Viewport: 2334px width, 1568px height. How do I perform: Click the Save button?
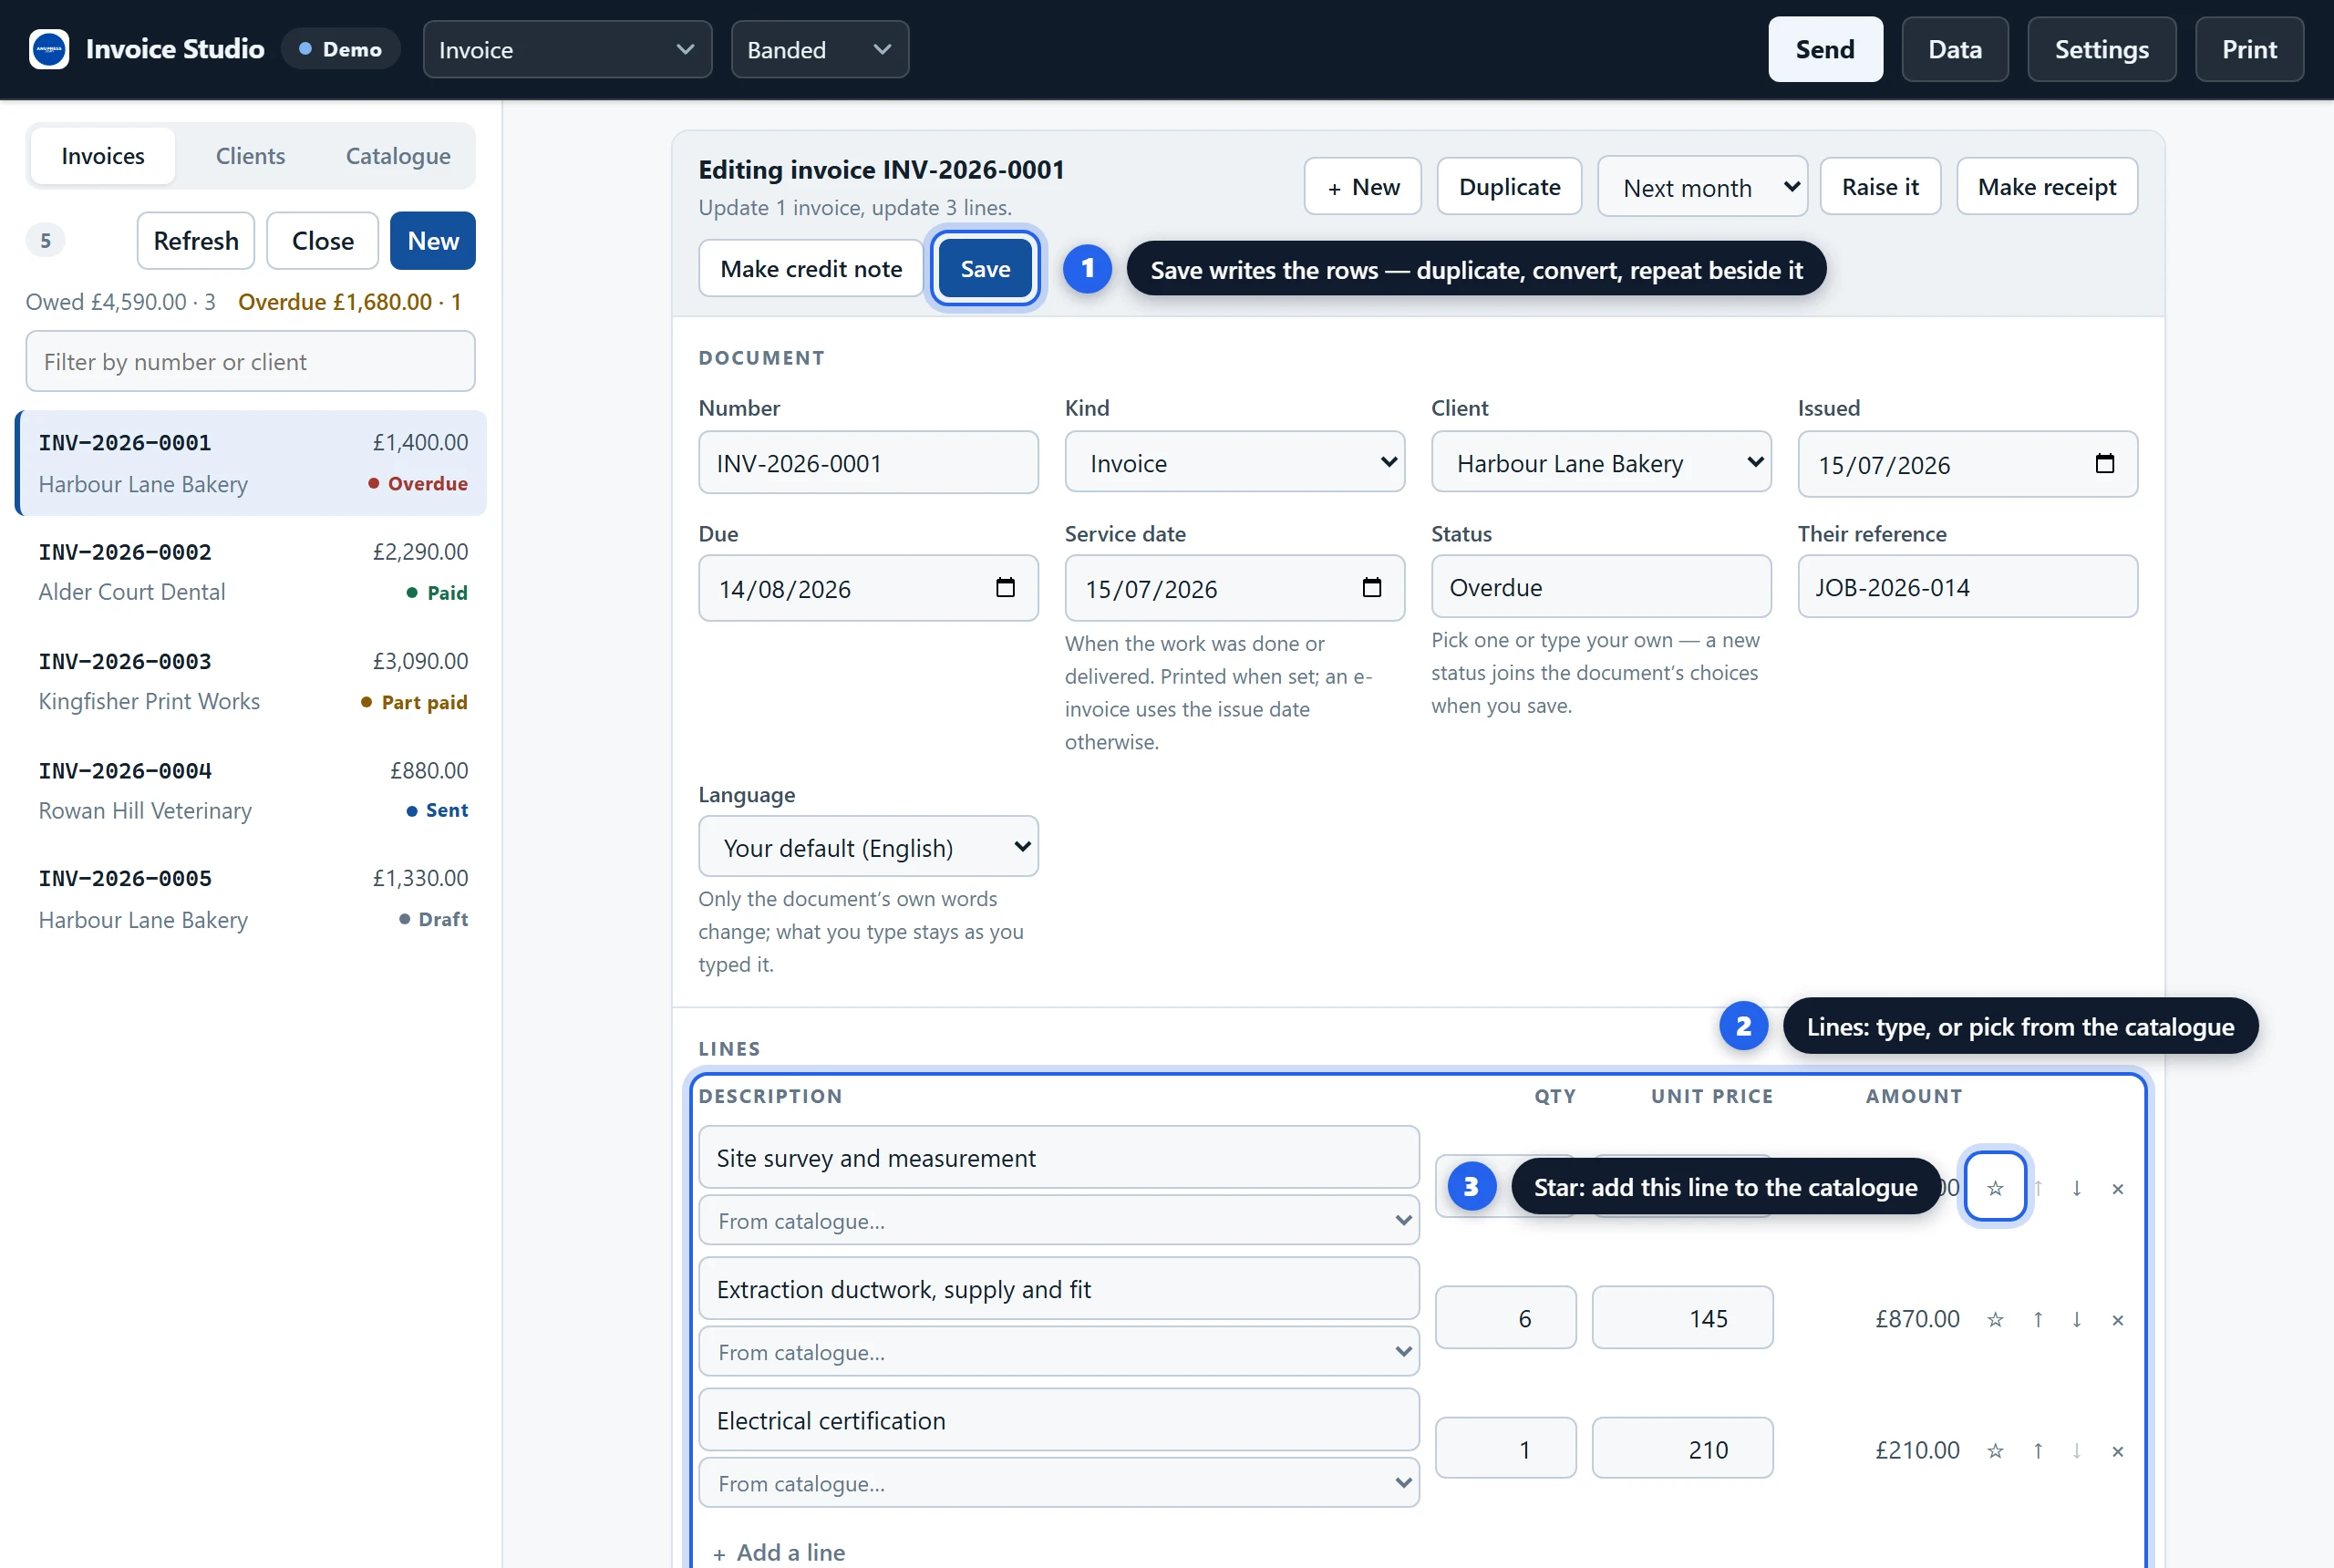(985, 268)
